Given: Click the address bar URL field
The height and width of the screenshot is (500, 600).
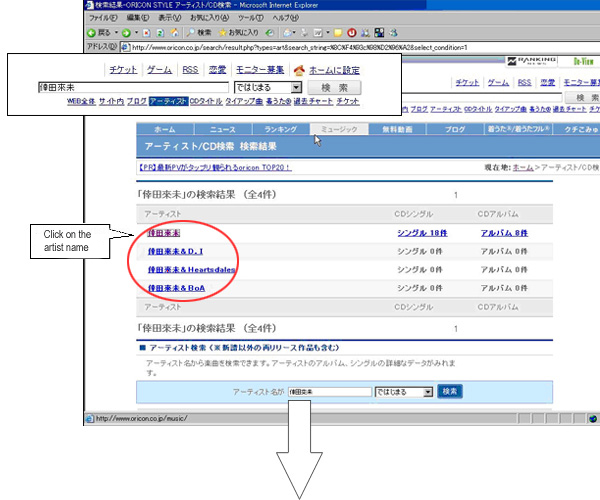Looking at the screenshot, I should pos(360,47).
